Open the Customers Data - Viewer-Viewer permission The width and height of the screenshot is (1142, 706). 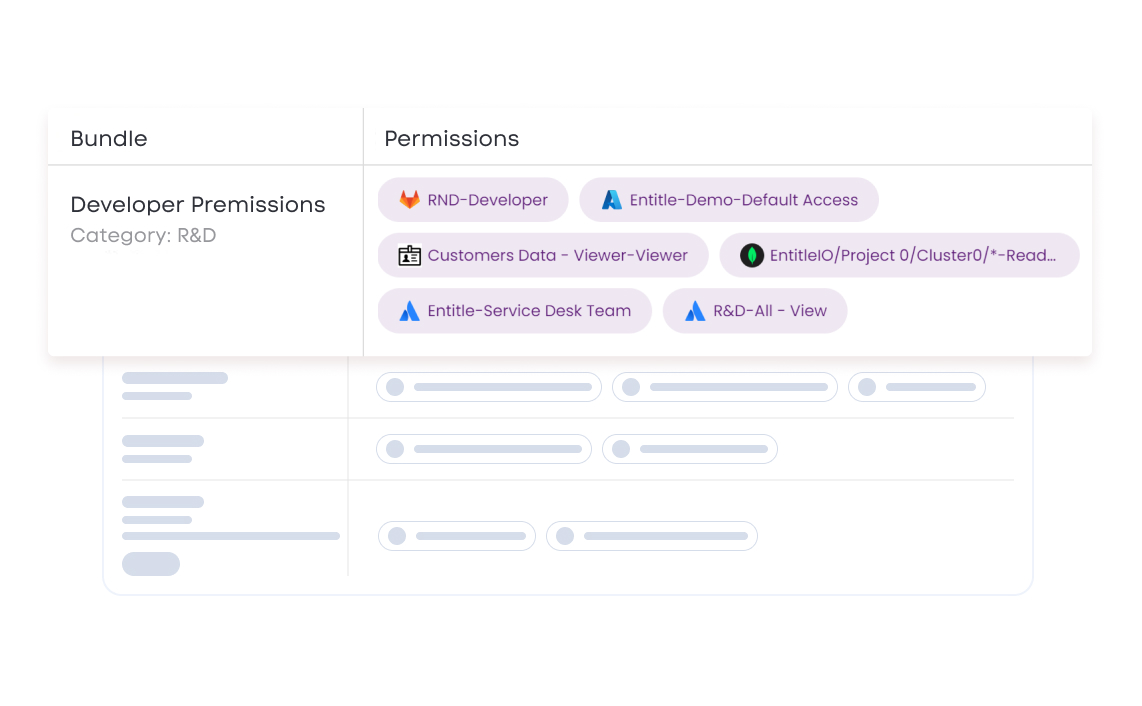tap(543, 255)
